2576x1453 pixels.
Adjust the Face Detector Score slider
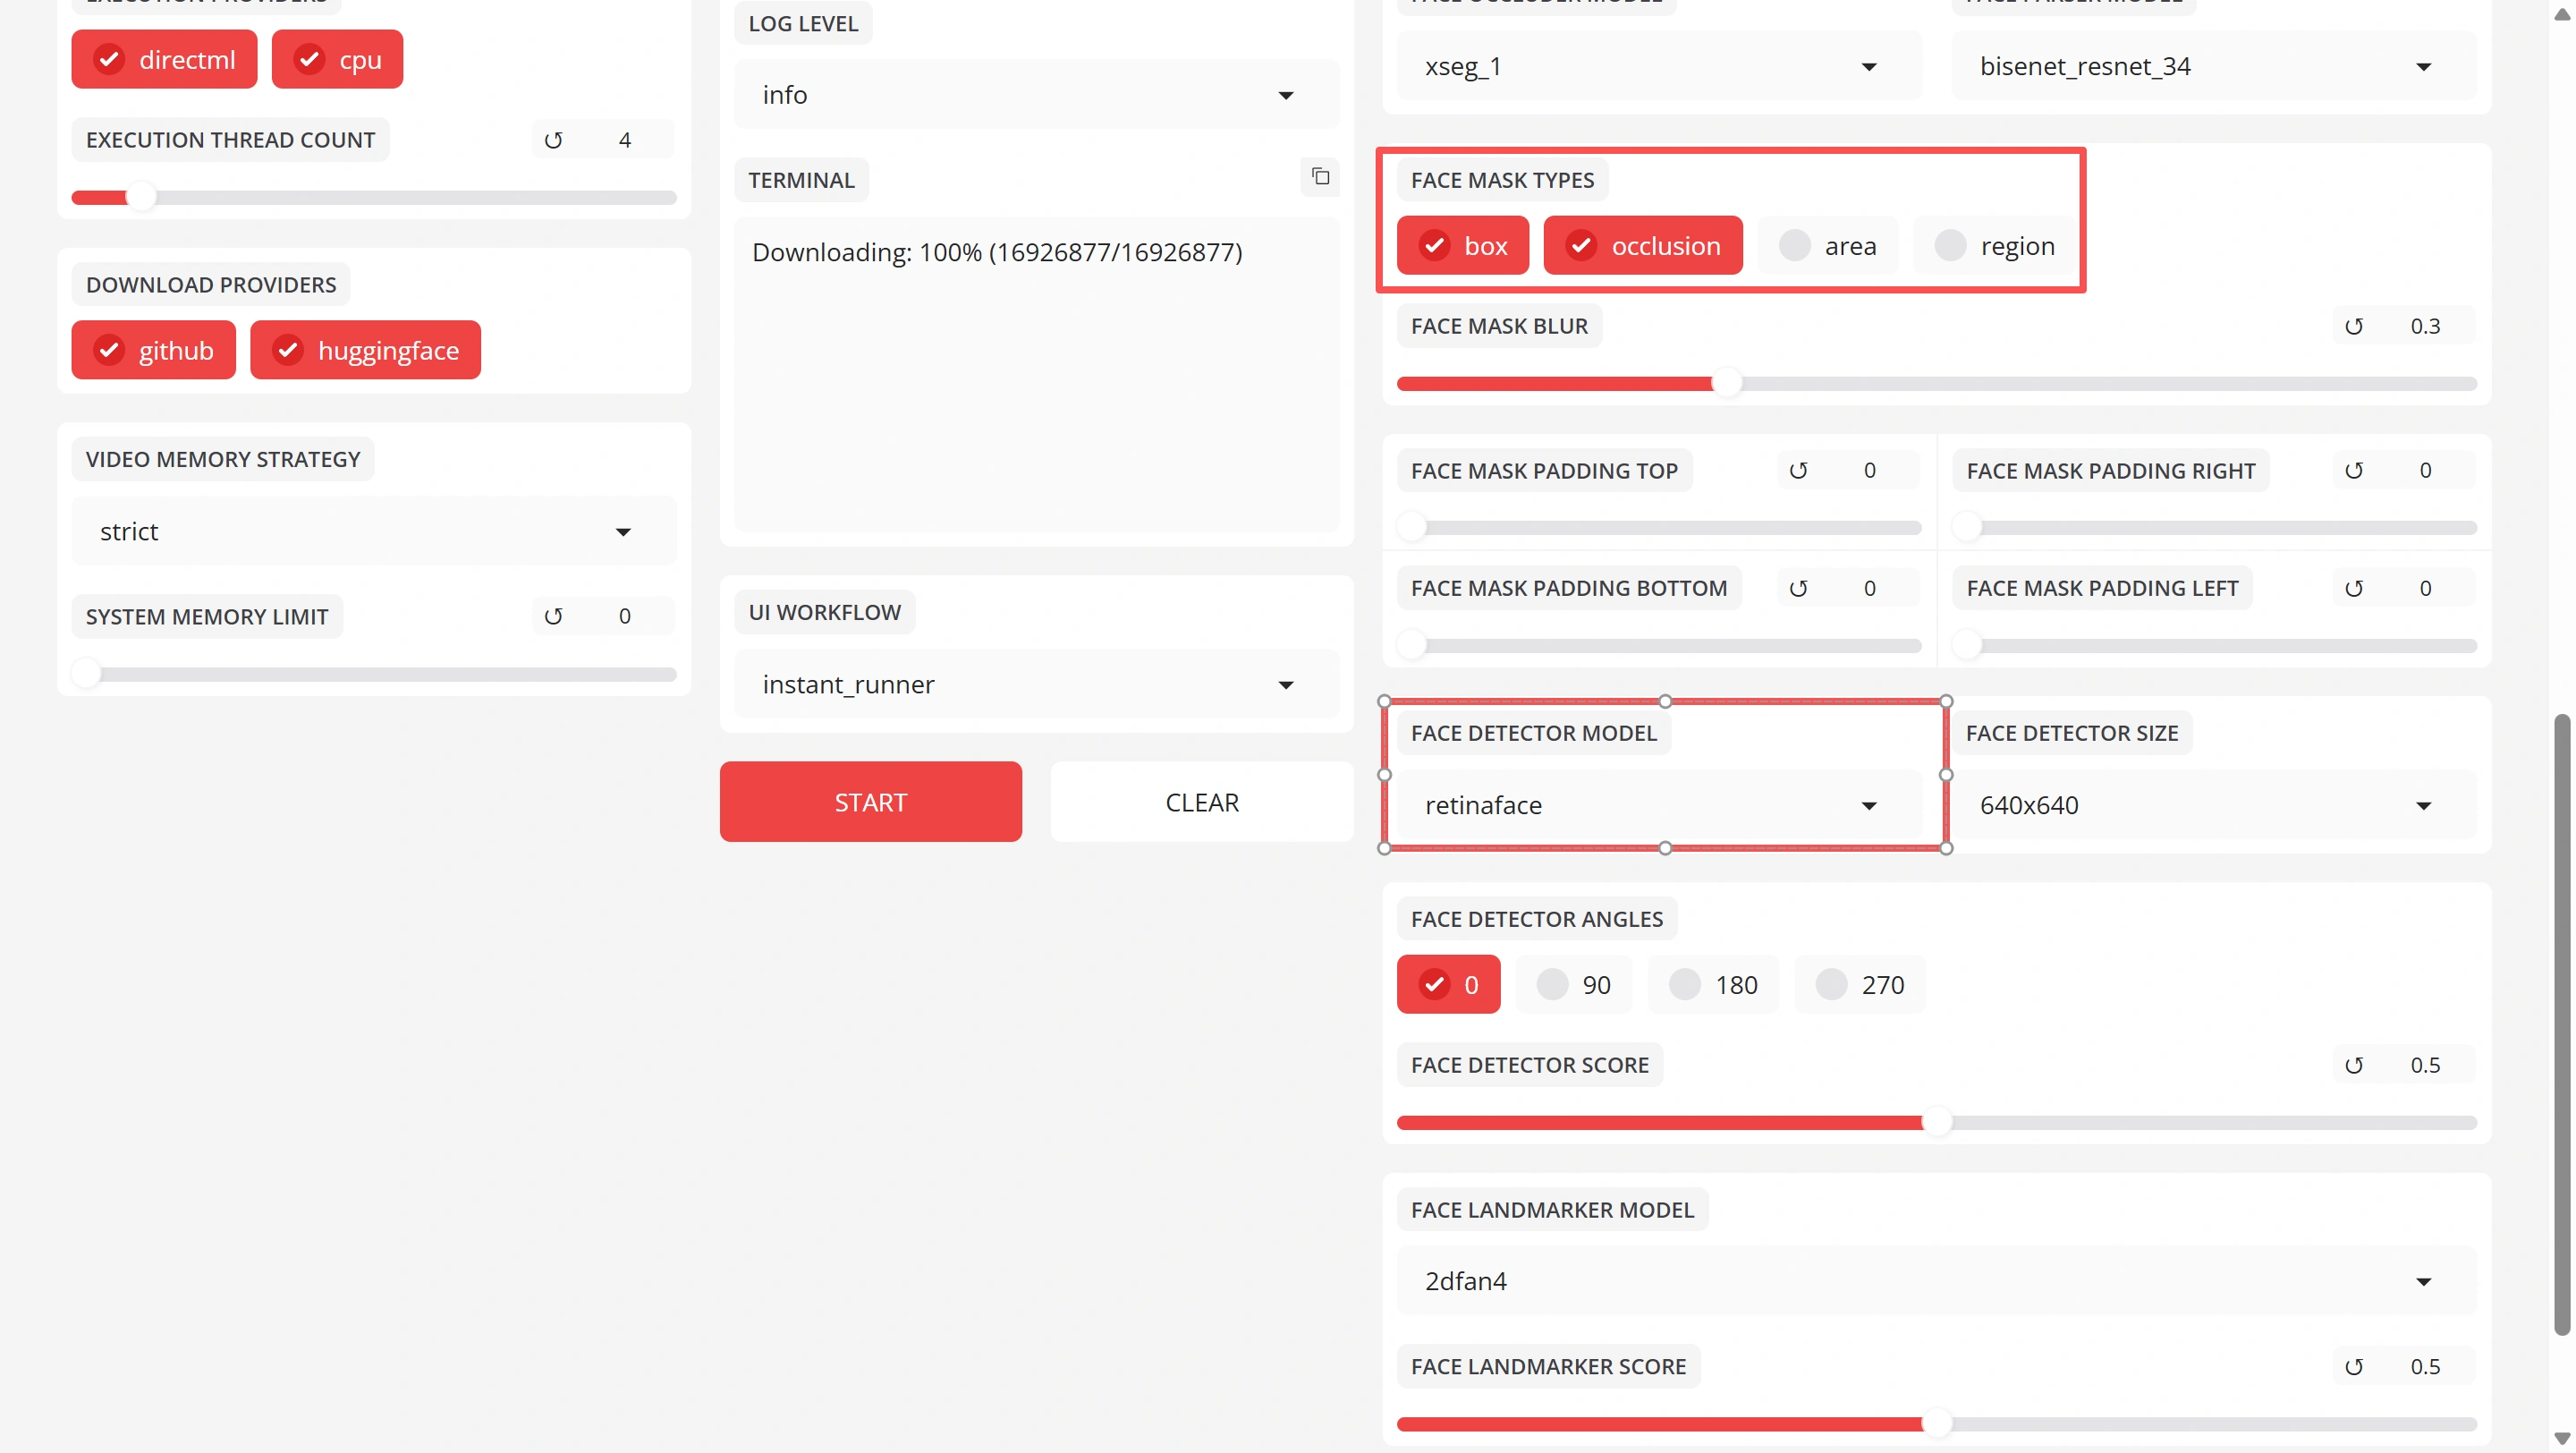1936,1123
